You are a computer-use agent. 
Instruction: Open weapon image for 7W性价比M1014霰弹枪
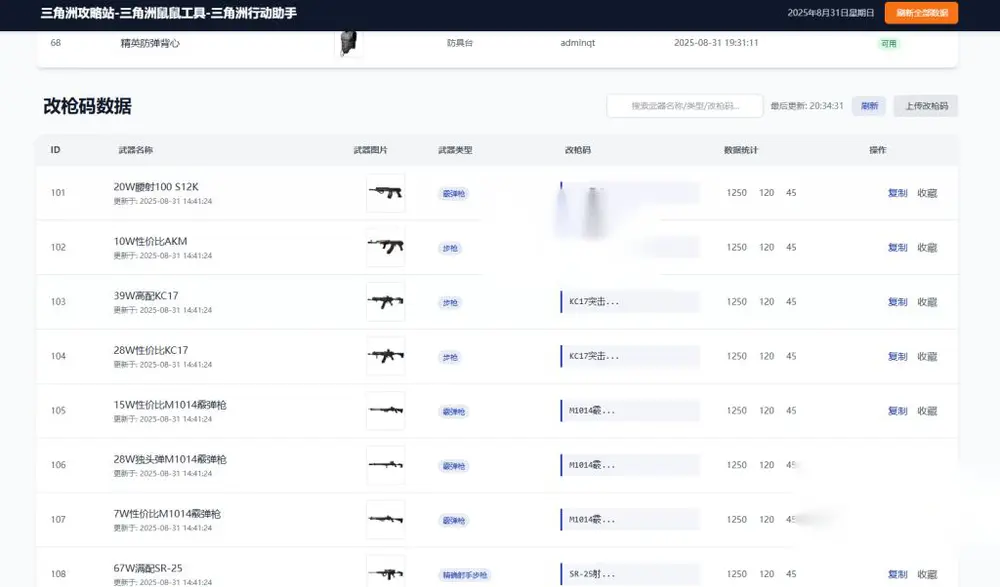click(x=385, y=519)
